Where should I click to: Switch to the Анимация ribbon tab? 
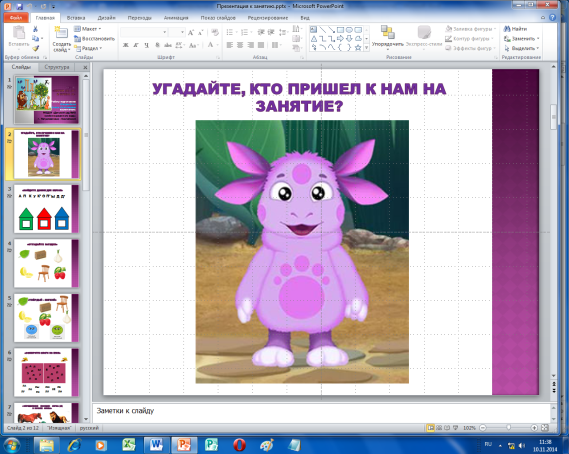pos(176,17)
